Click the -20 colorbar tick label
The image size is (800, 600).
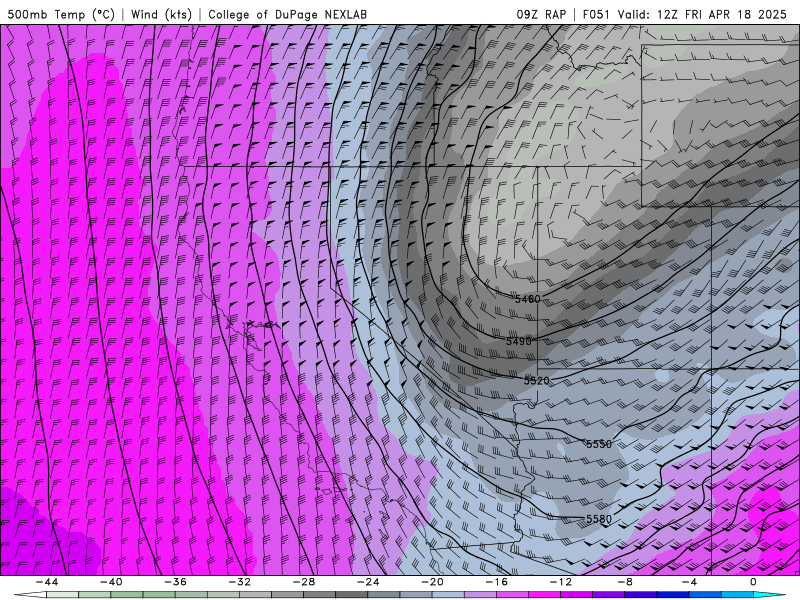click(x=432, y=582)
